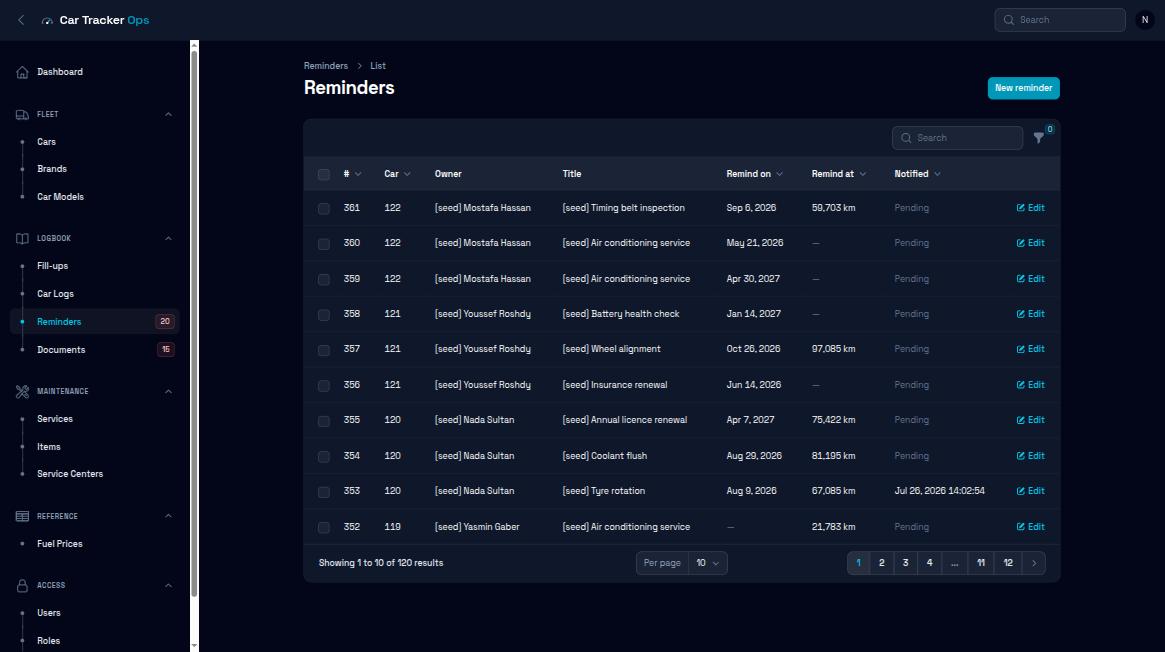The height and width of the screenshot is (652, 1165).
Task: Collapse the Maintenance sidebar group
Action: (168, 391)
